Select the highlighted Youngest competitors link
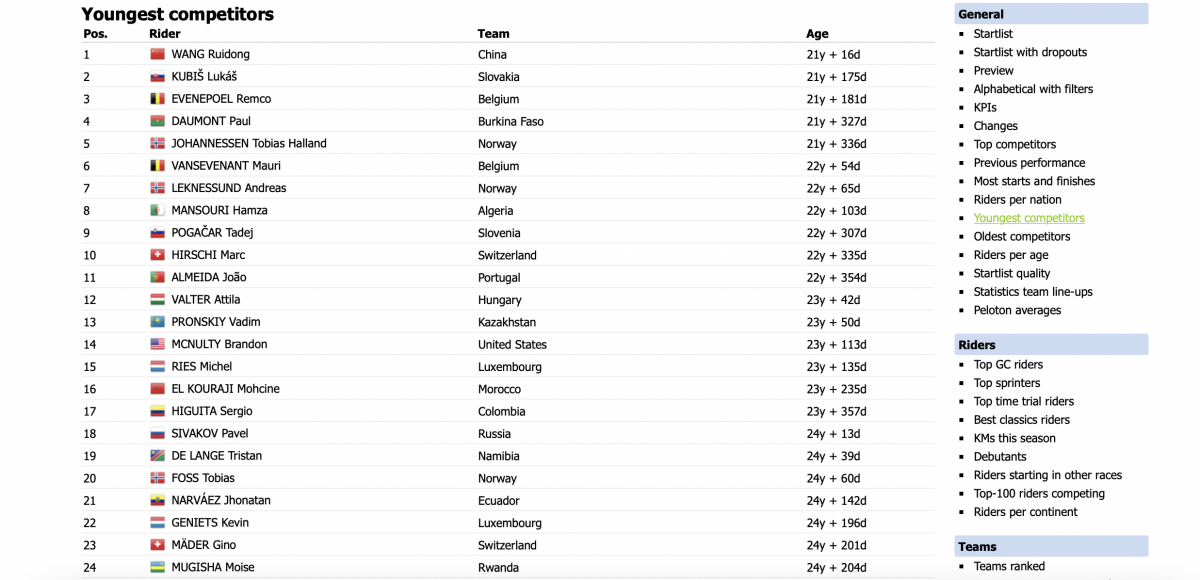Image resolution: width=1200 pixels, height=580 pixels. [1029, 218]
